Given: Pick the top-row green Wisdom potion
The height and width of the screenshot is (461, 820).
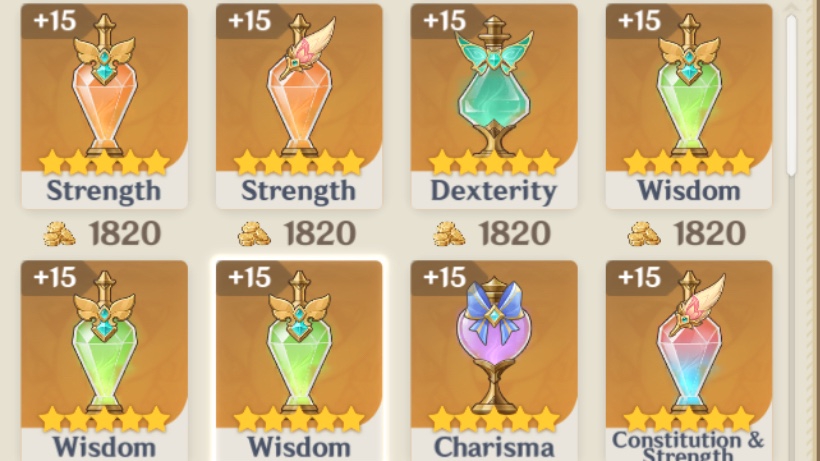Looking at the screenshot, I should point(689,106).
